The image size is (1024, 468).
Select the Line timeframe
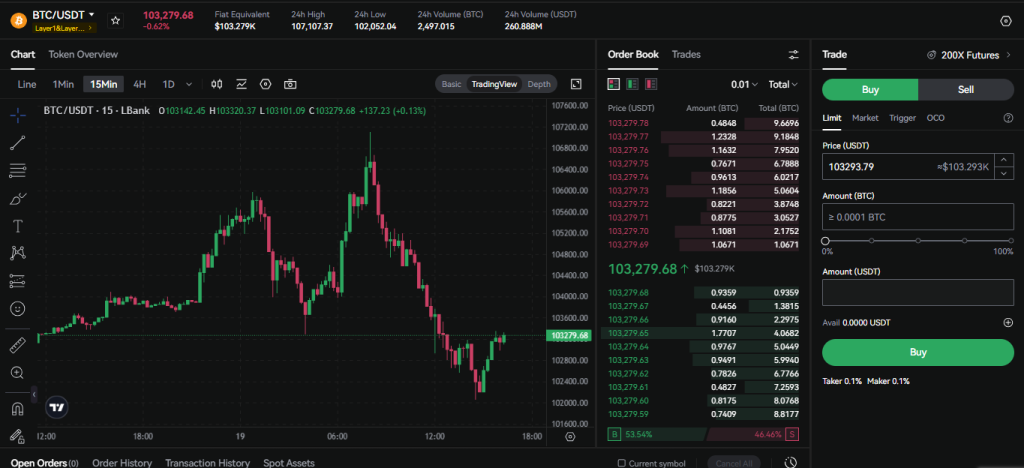(27, 84)
